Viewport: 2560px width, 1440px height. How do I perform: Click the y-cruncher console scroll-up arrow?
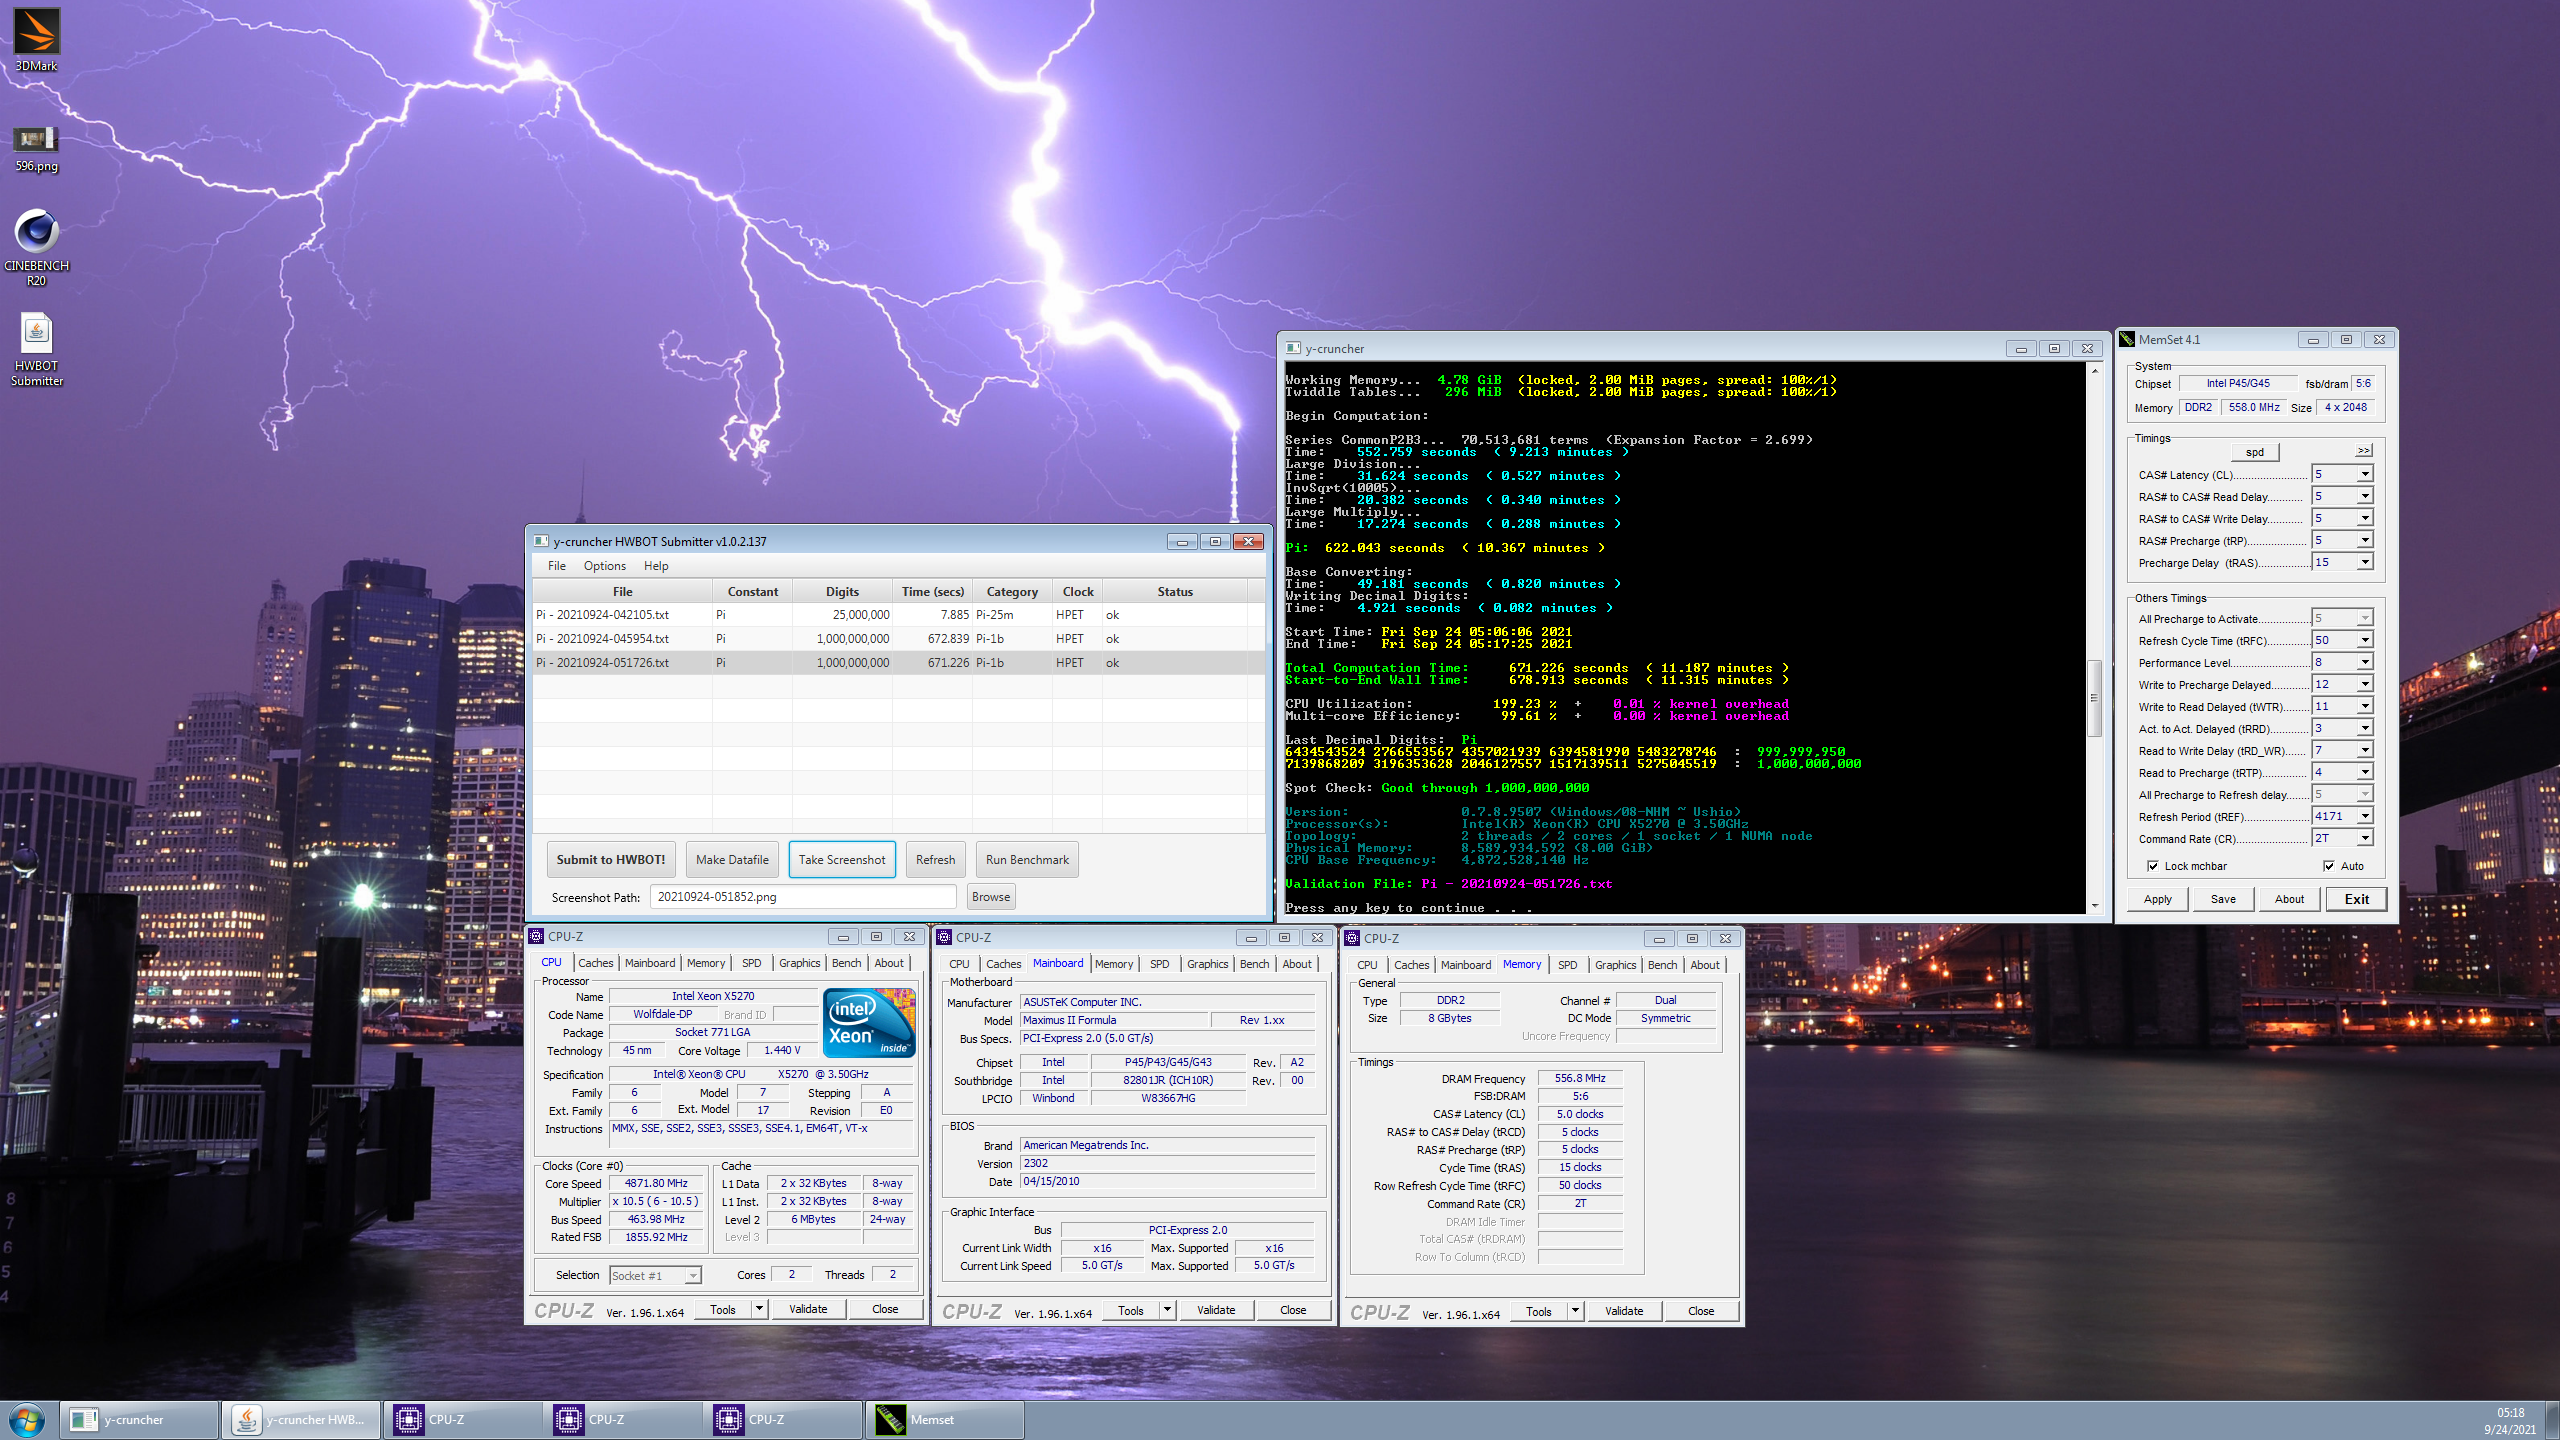click(2094, 370)
